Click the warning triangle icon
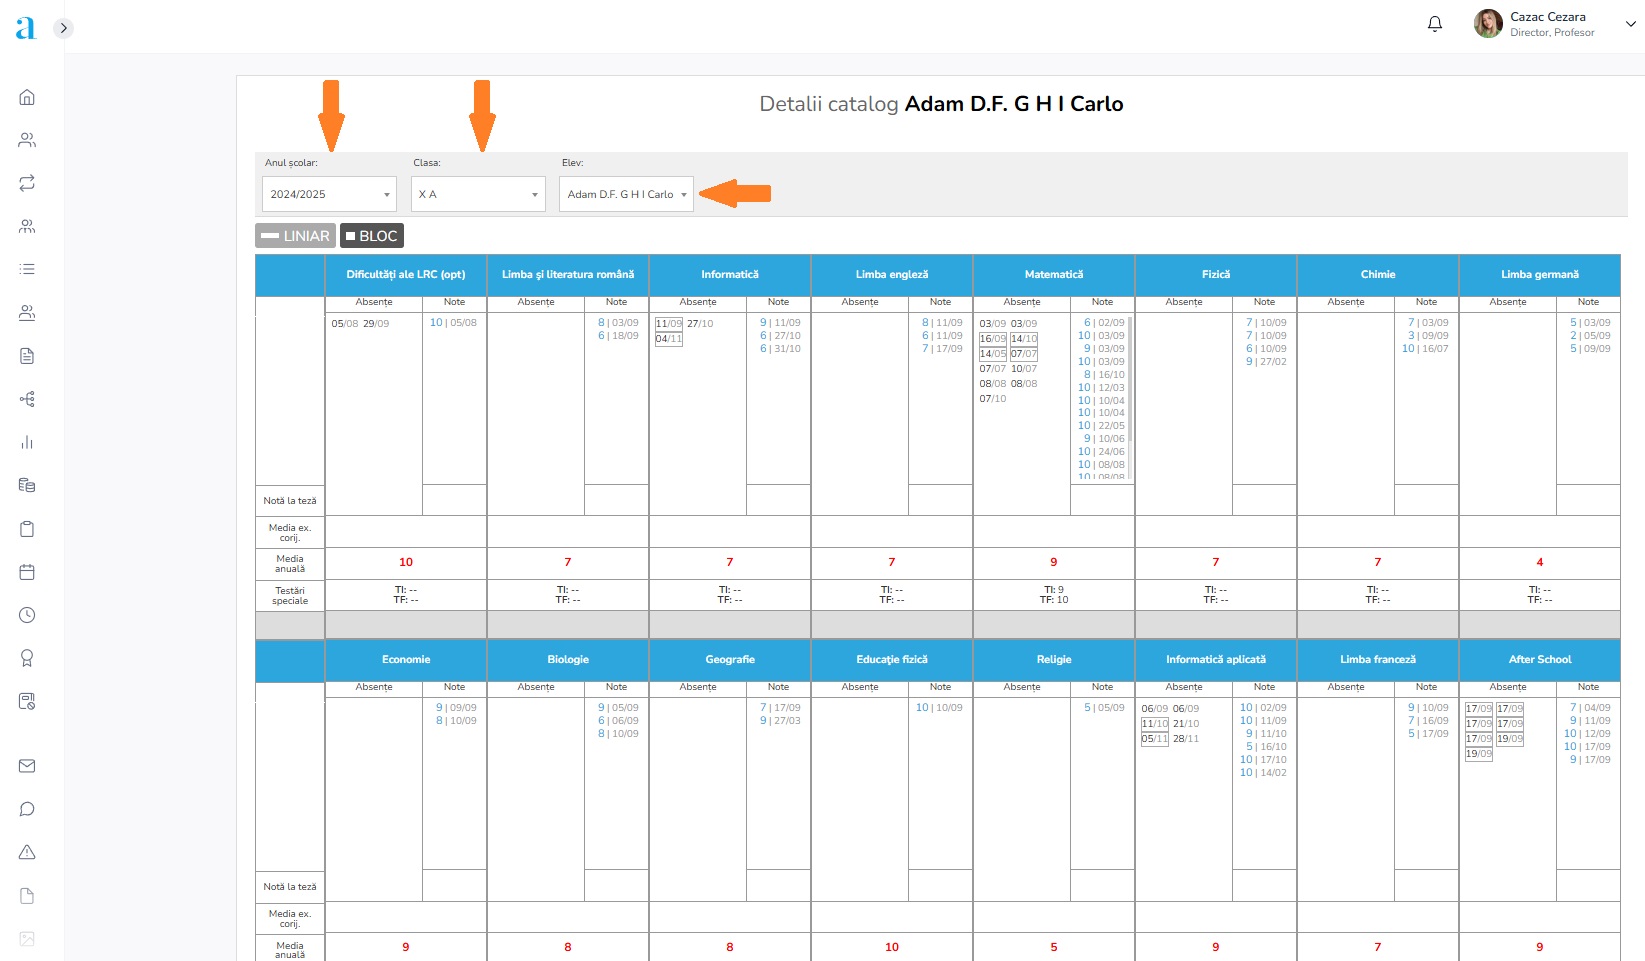 [27, 852]
